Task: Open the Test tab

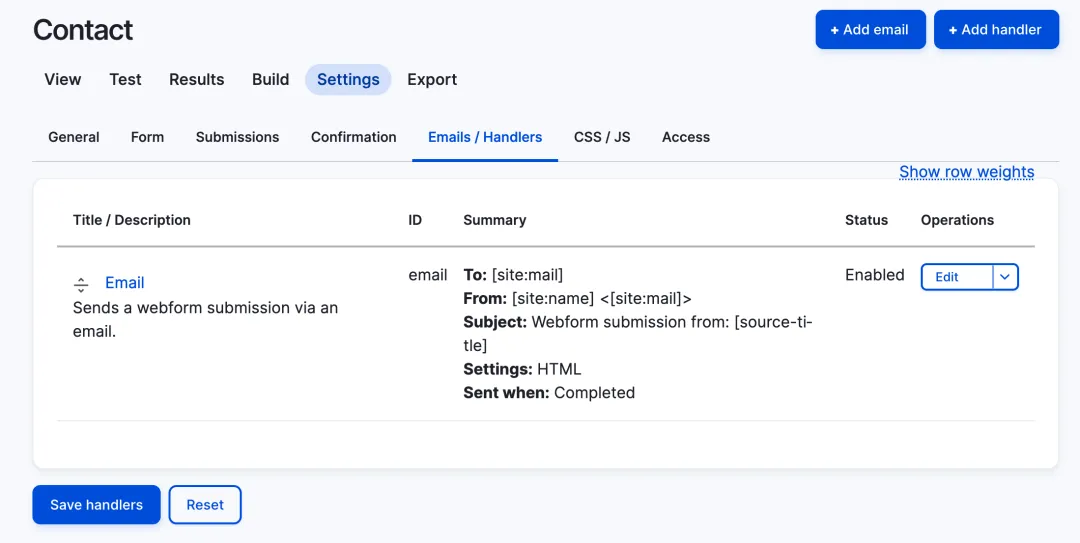Action: click(125, 79)
